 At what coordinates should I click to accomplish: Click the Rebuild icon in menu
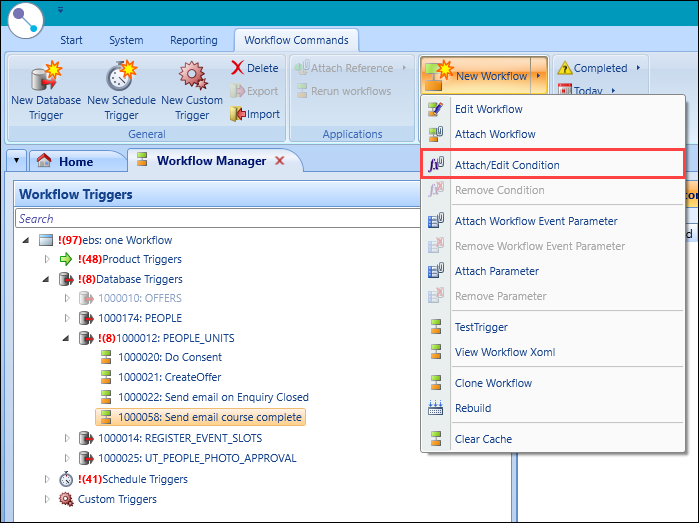[x=435, y=408]
